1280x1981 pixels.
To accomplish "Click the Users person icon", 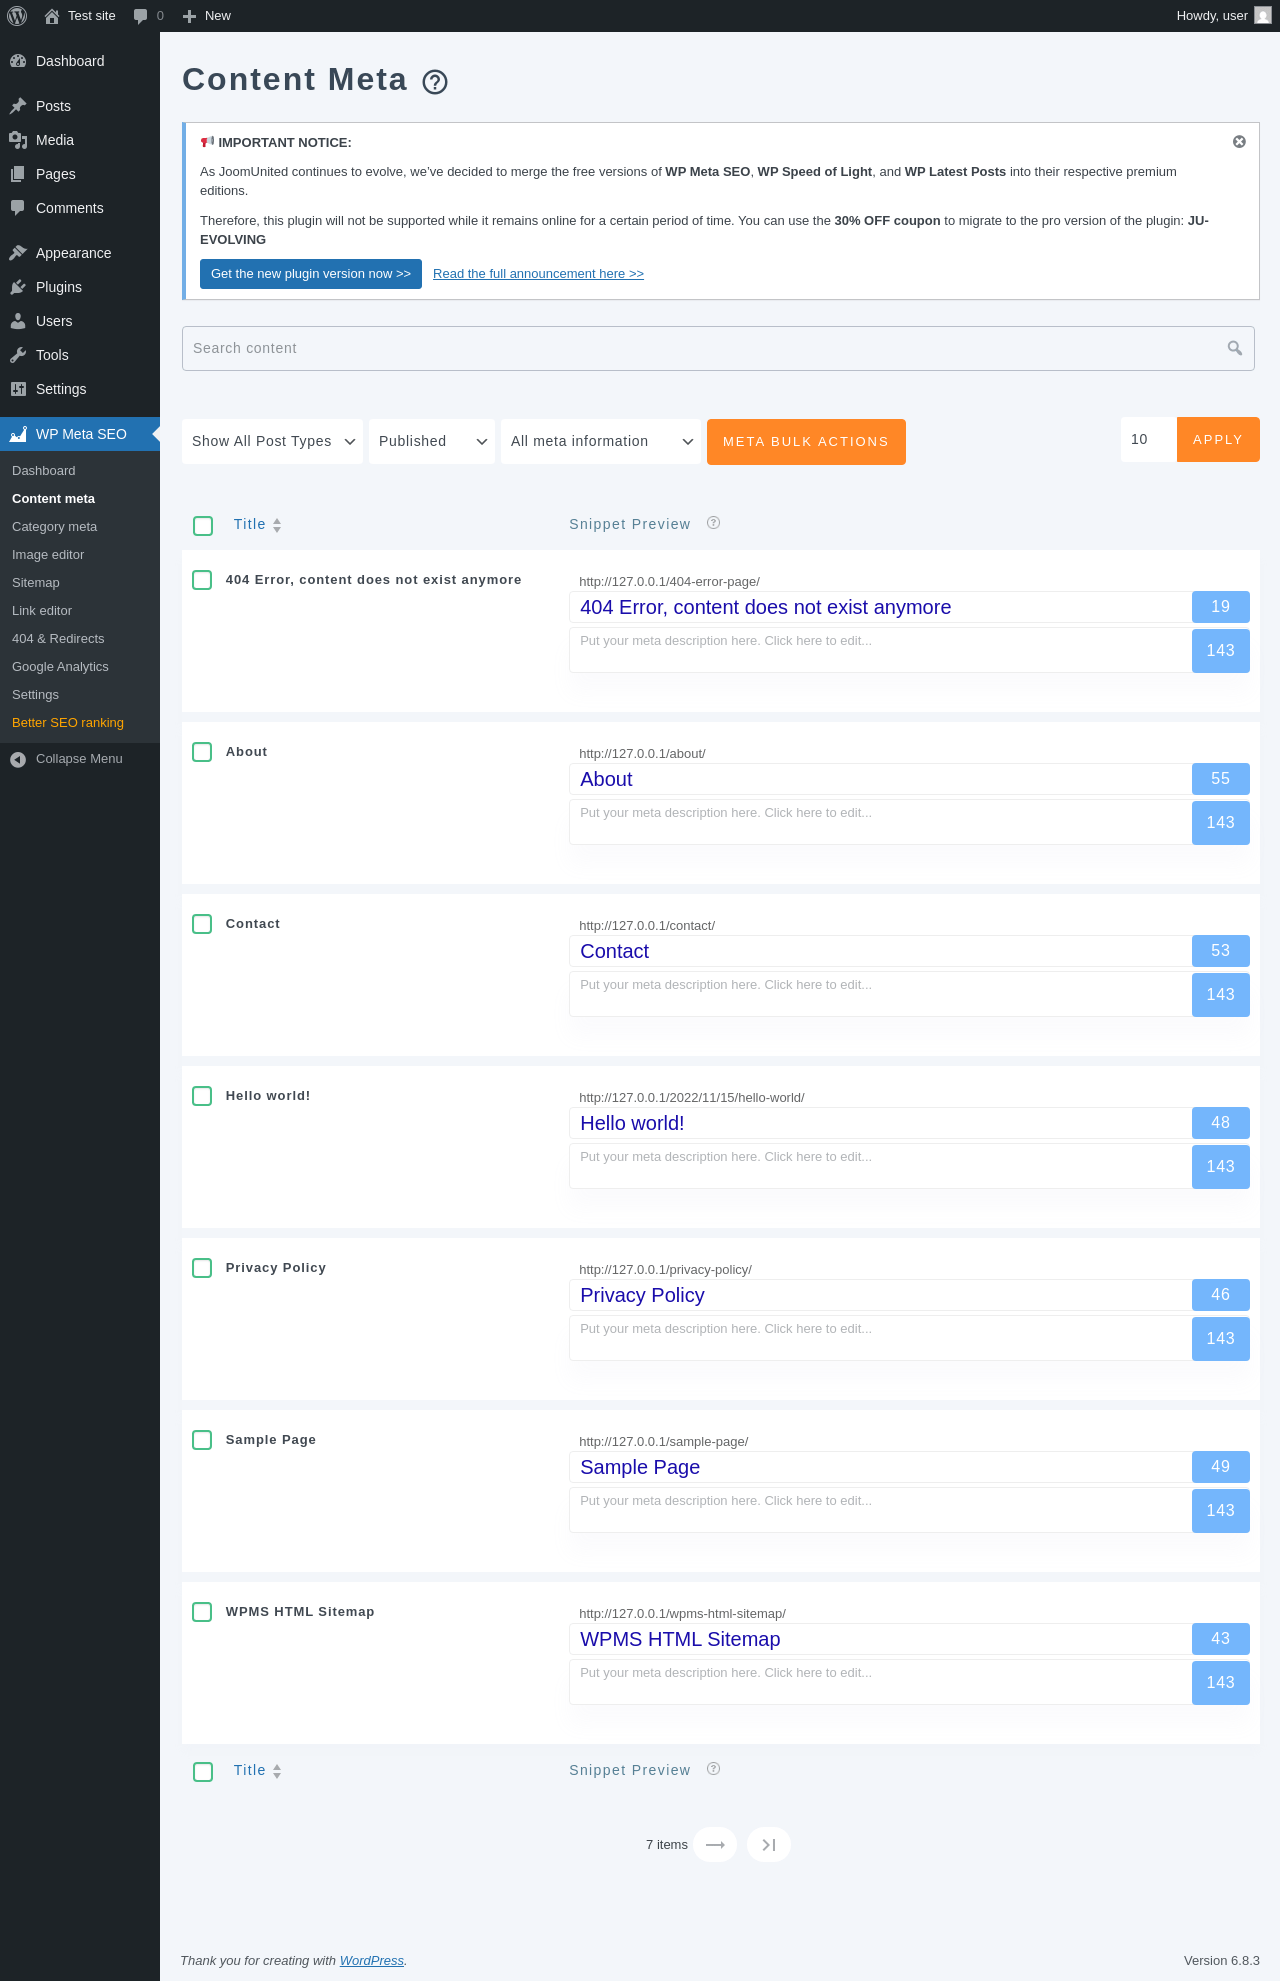I will 18,321.
